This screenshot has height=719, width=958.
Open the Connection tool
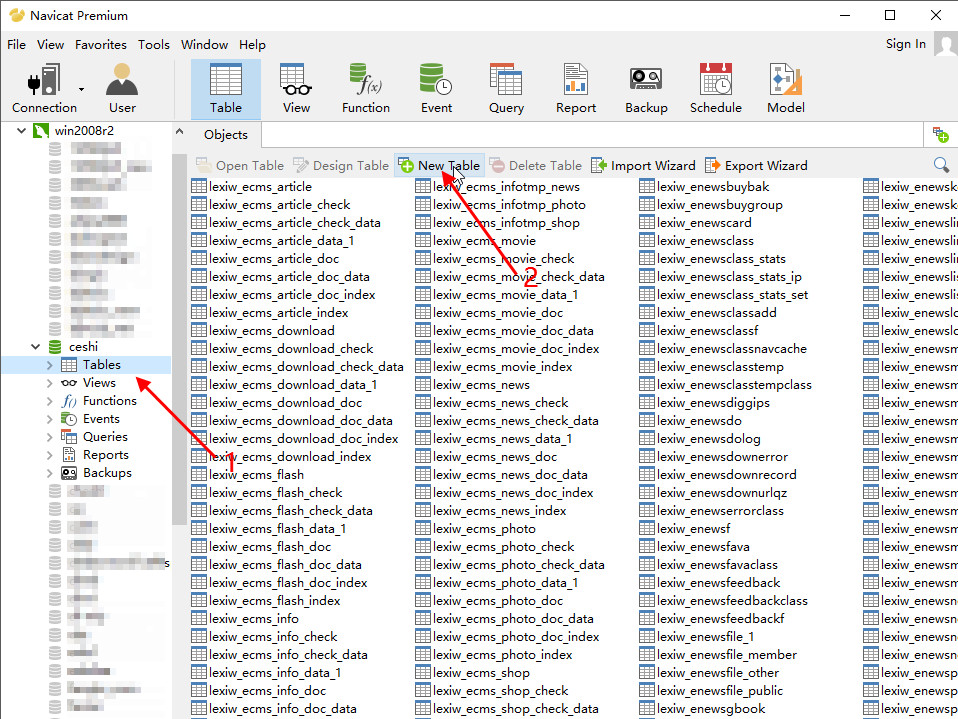(44, 89)
